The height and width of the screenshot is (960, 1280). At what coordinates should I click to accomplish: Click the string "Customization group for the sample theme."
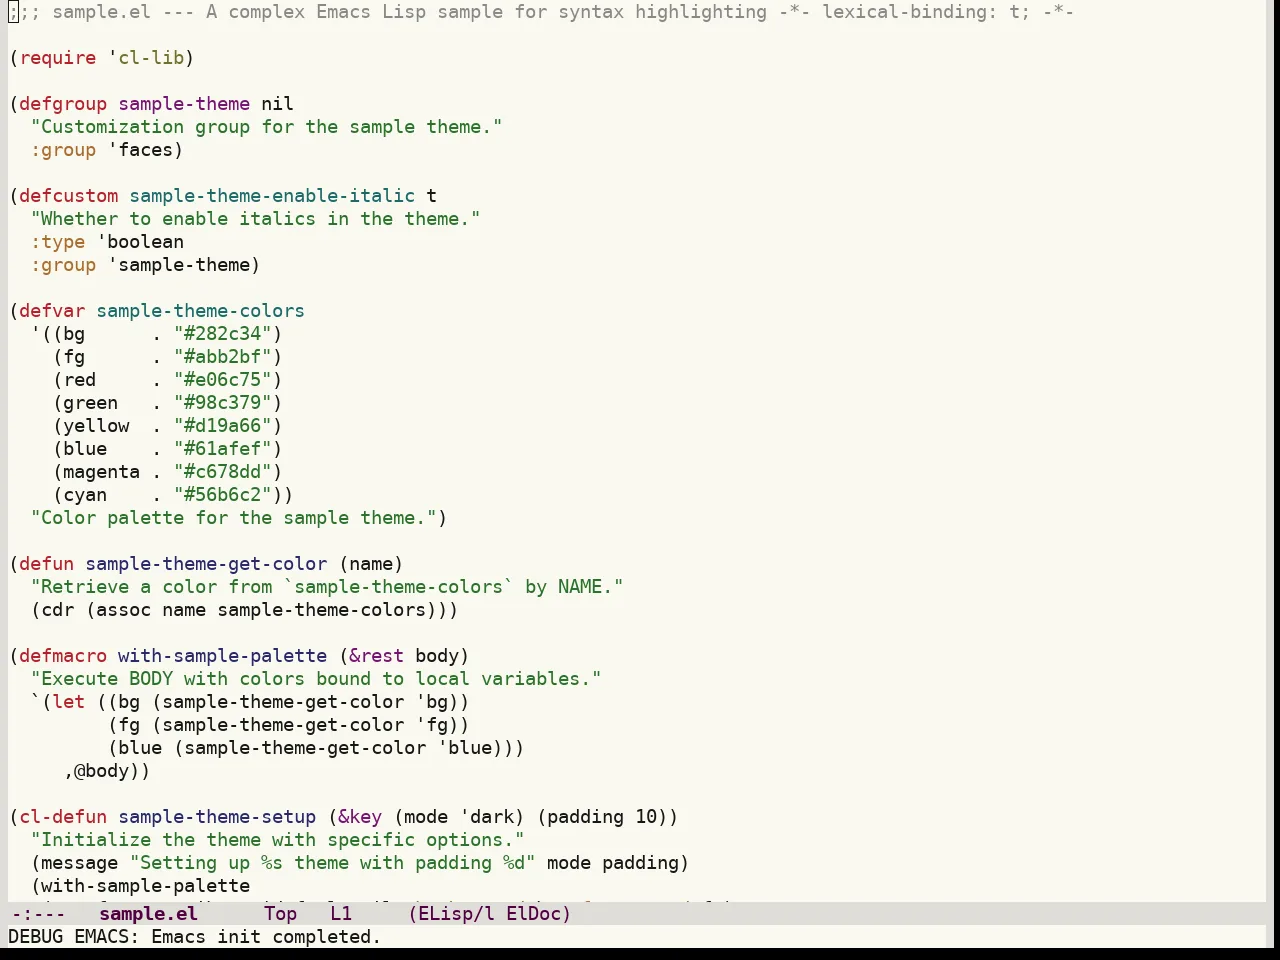[267, 127]
